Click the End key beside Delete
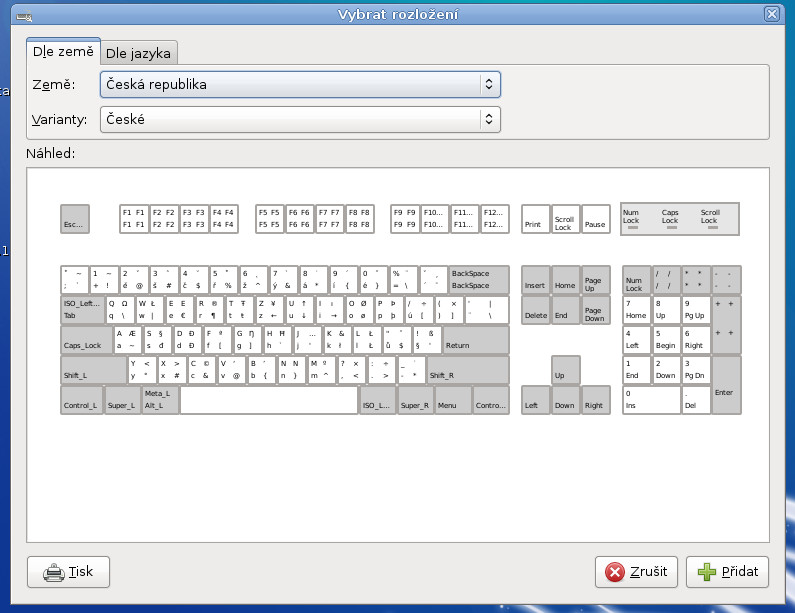Screen dimensions: 795x613 pyautogui.click(x=566, y=310)
